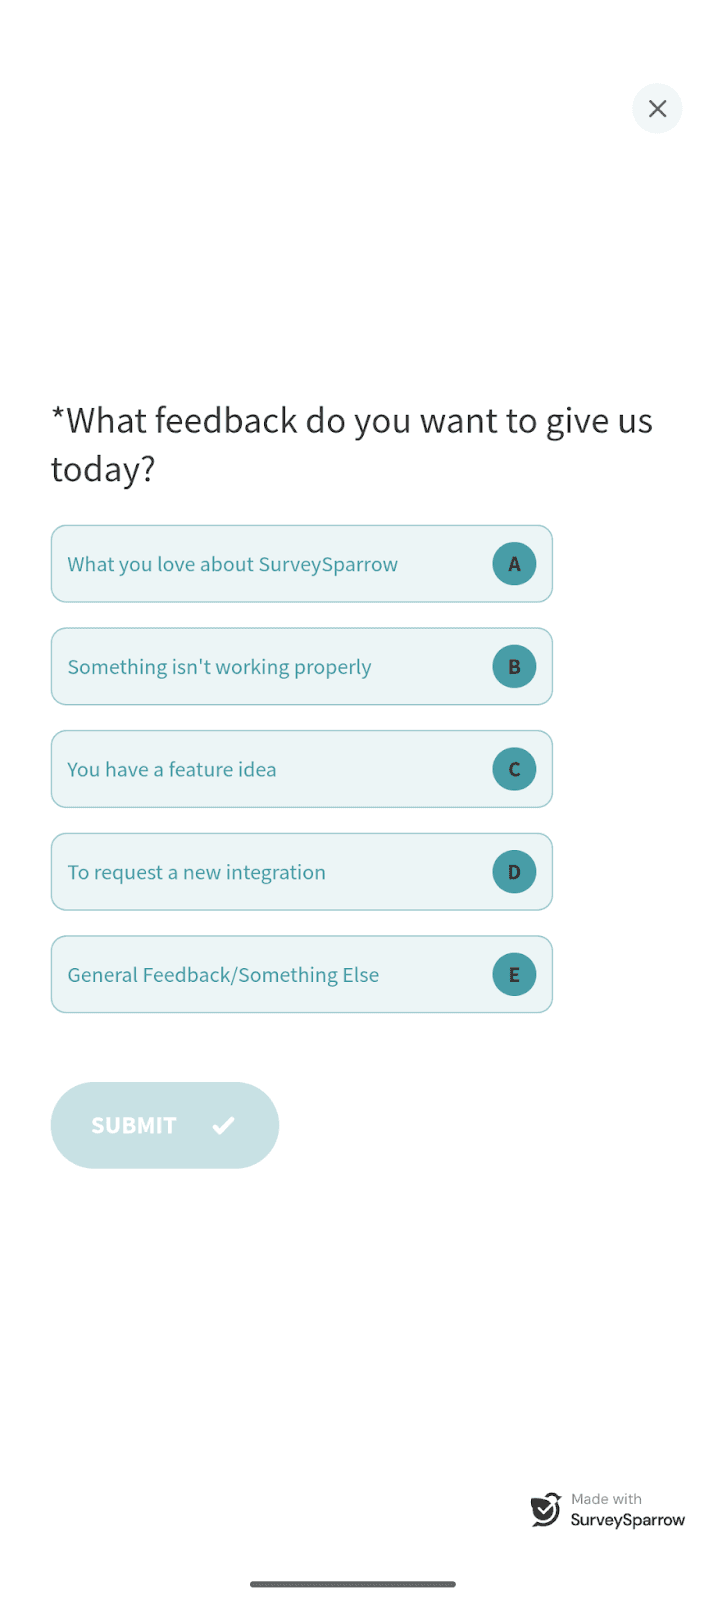
Task: Pick "You have a feature idea" choice
Action: click(172, 770)
